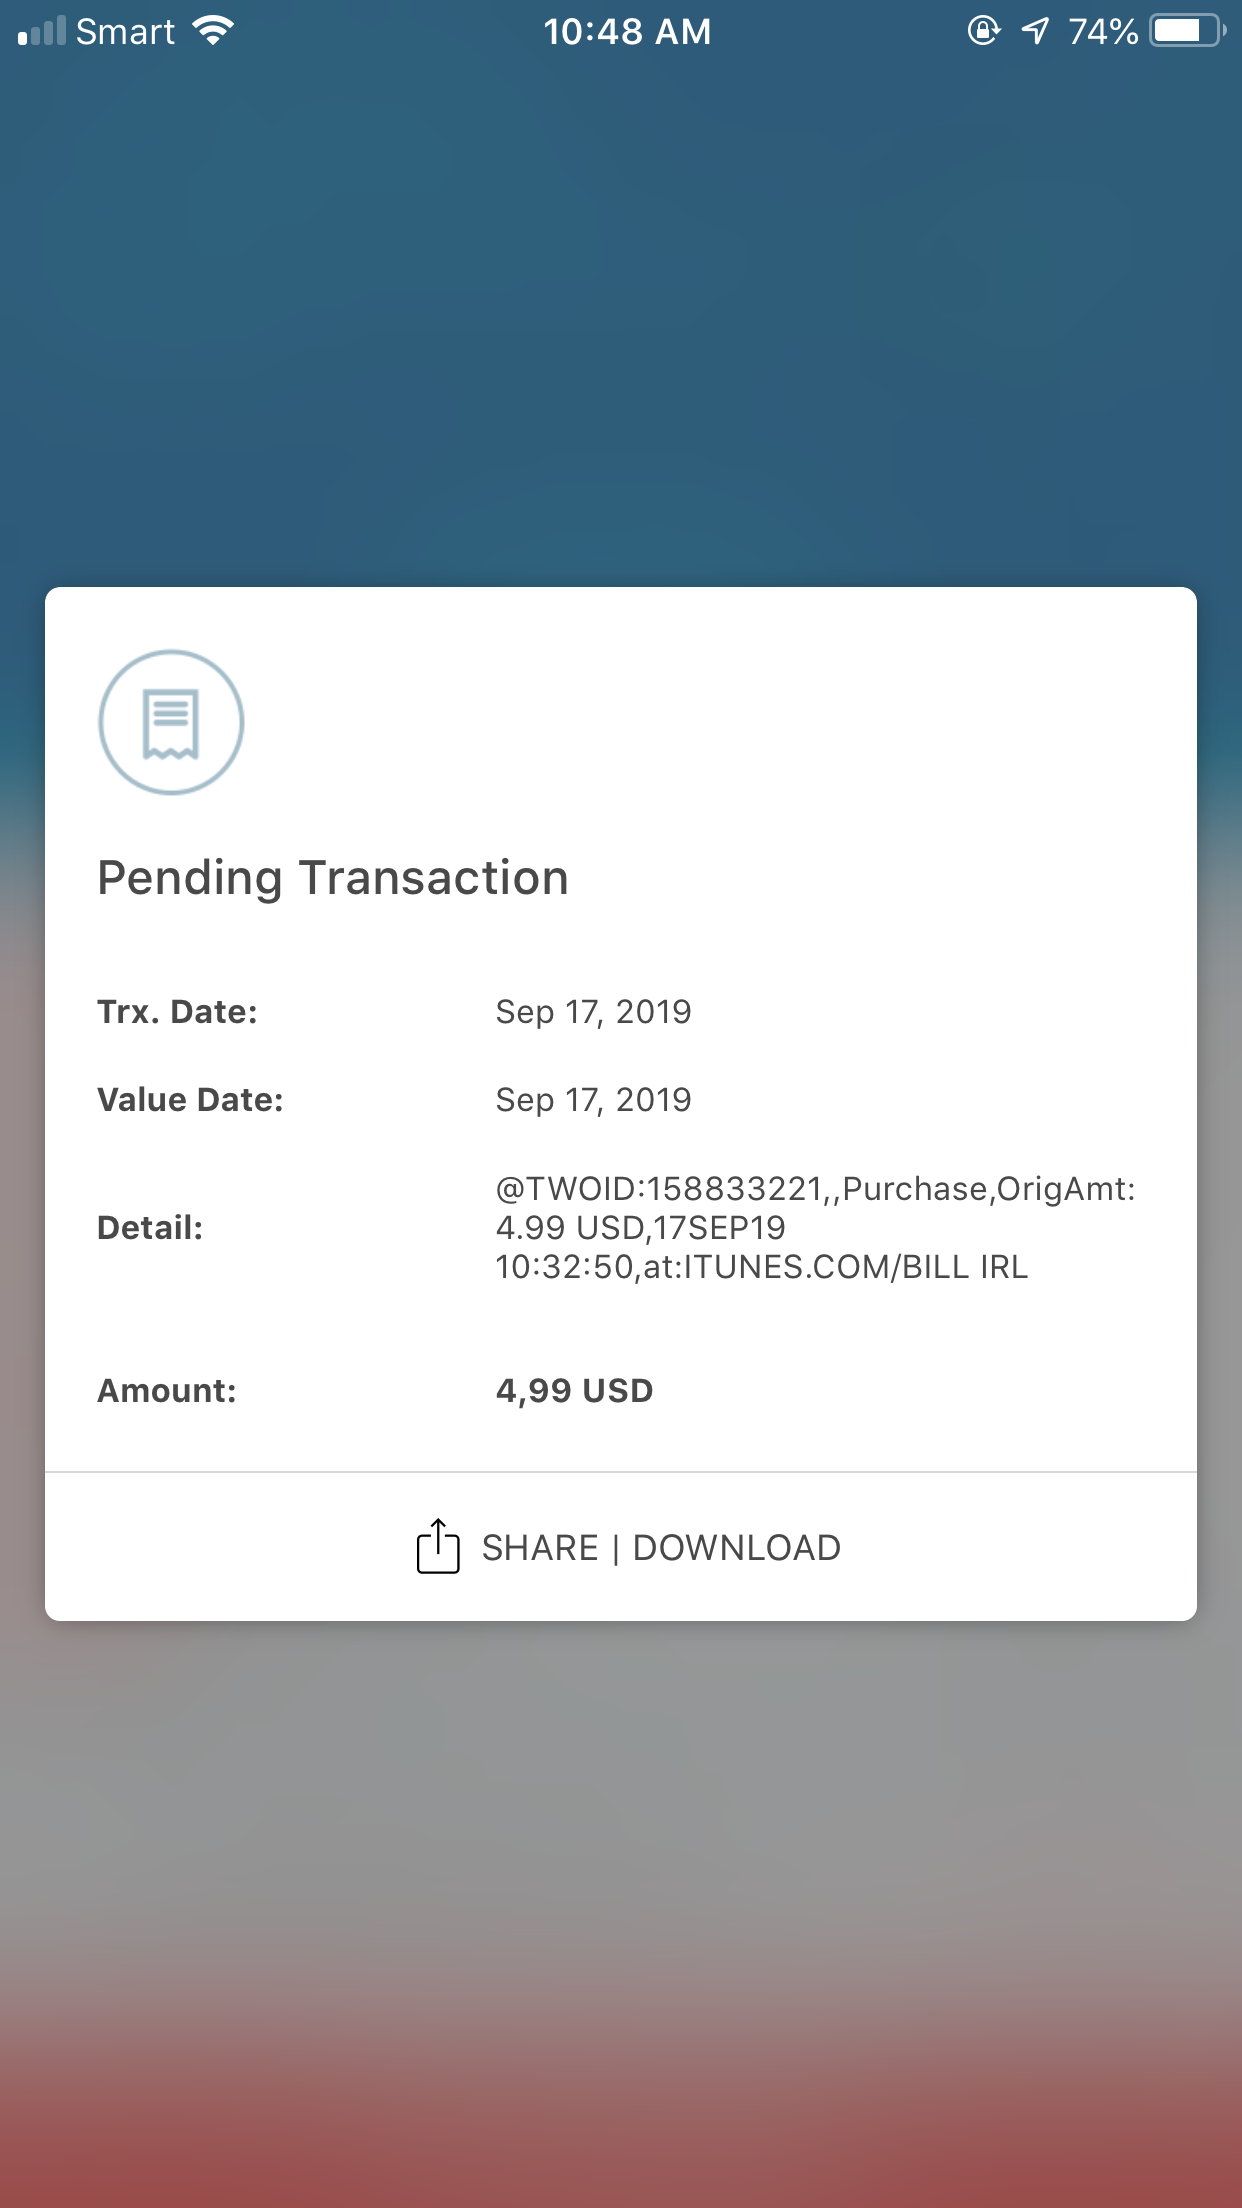Select the Pending Transaction title
Image resolution: width=1242 pixels, height=2208 pixels.
332,877
